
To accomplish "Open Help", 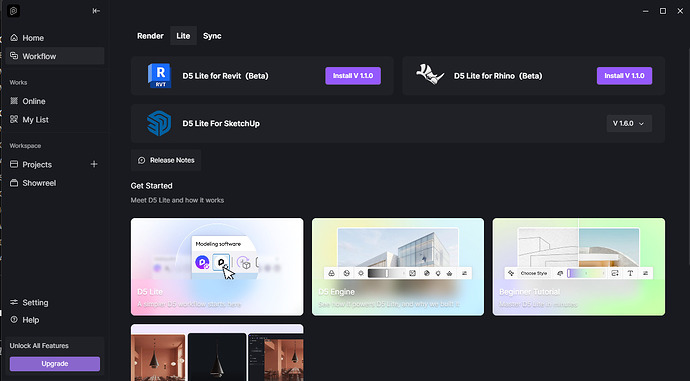I will 55,320.
